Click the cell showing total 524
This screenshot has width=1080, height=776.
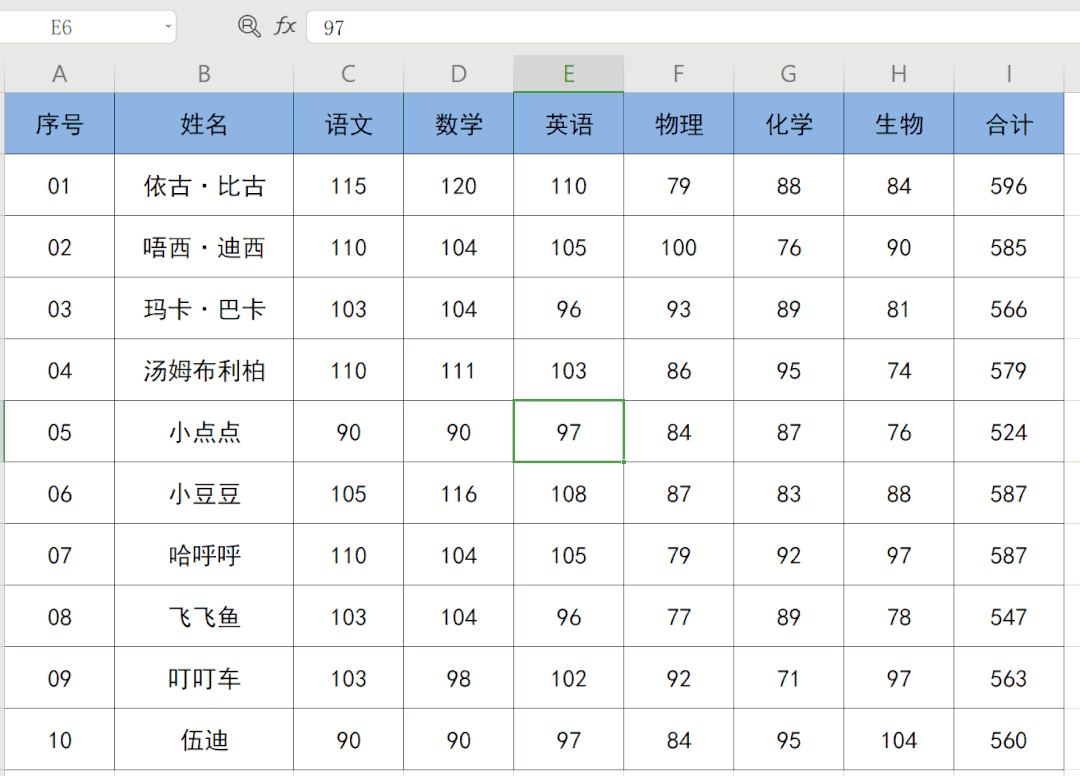[x=1008, y=432]
